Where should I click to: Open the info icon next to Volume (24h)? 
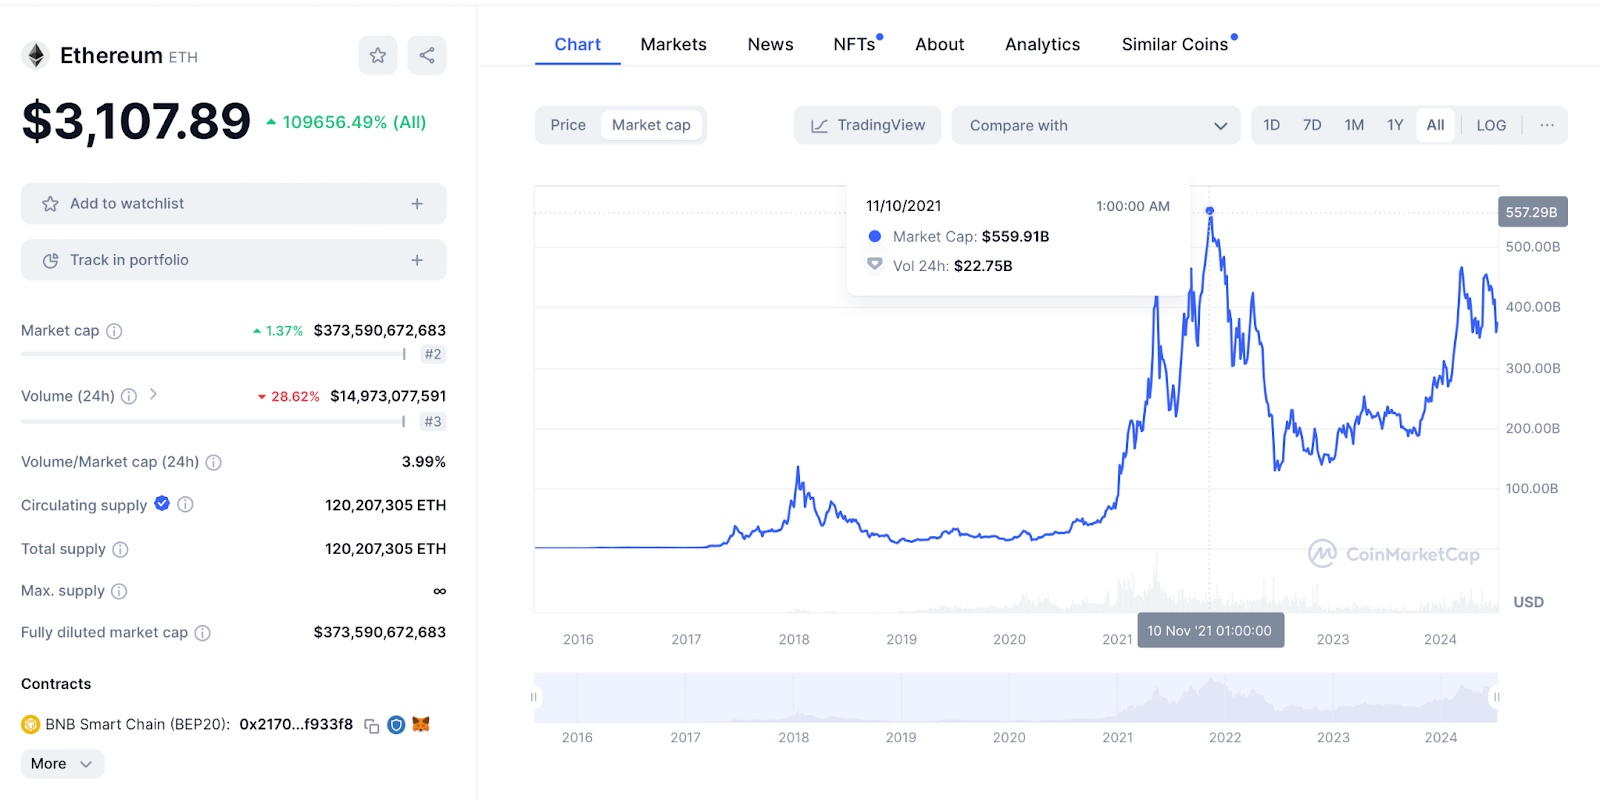click(x=129, y=397)
